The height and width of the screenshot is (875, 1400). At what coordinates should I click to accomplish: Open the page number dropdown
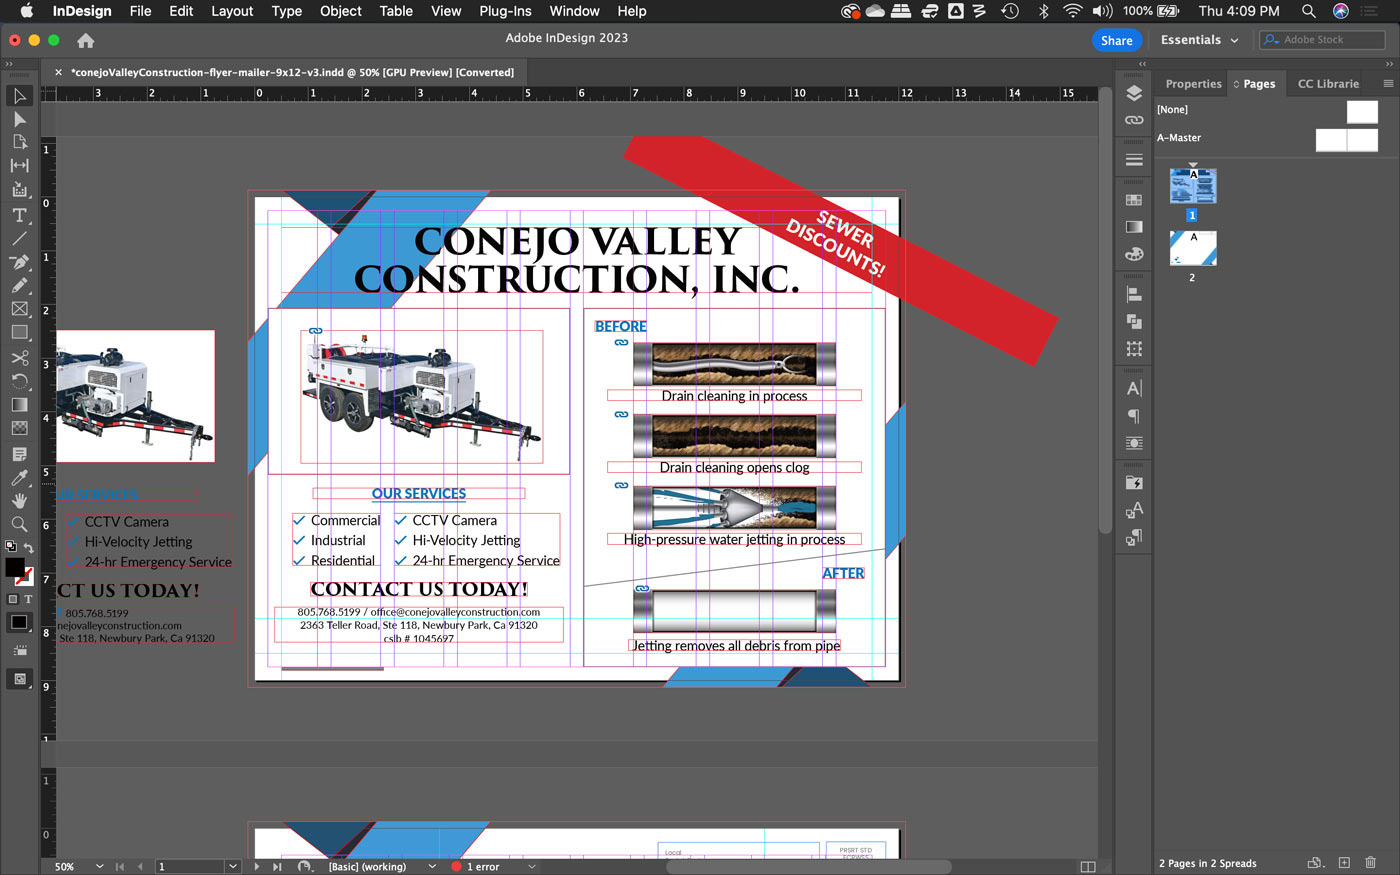click(x=233, y=866)
